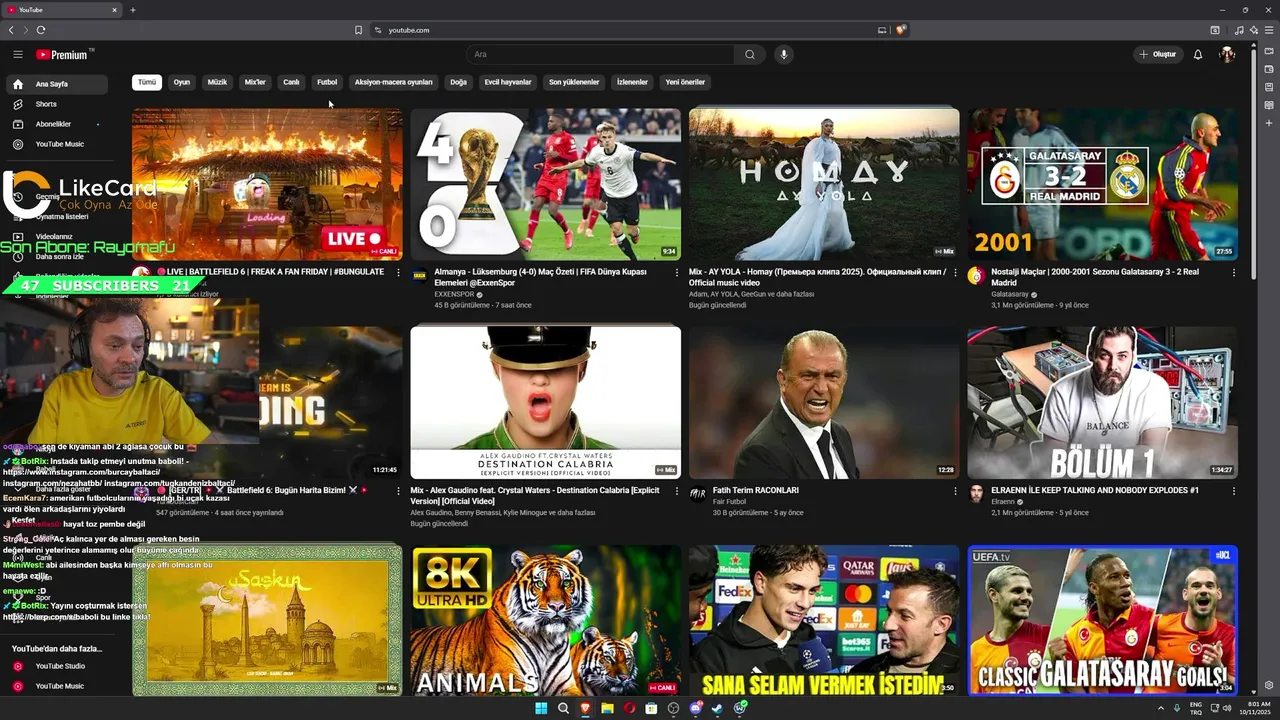This screenshot has width=1280, height=720.
Task: Open File Explorer from the taskbar
Action: point(607,708)
